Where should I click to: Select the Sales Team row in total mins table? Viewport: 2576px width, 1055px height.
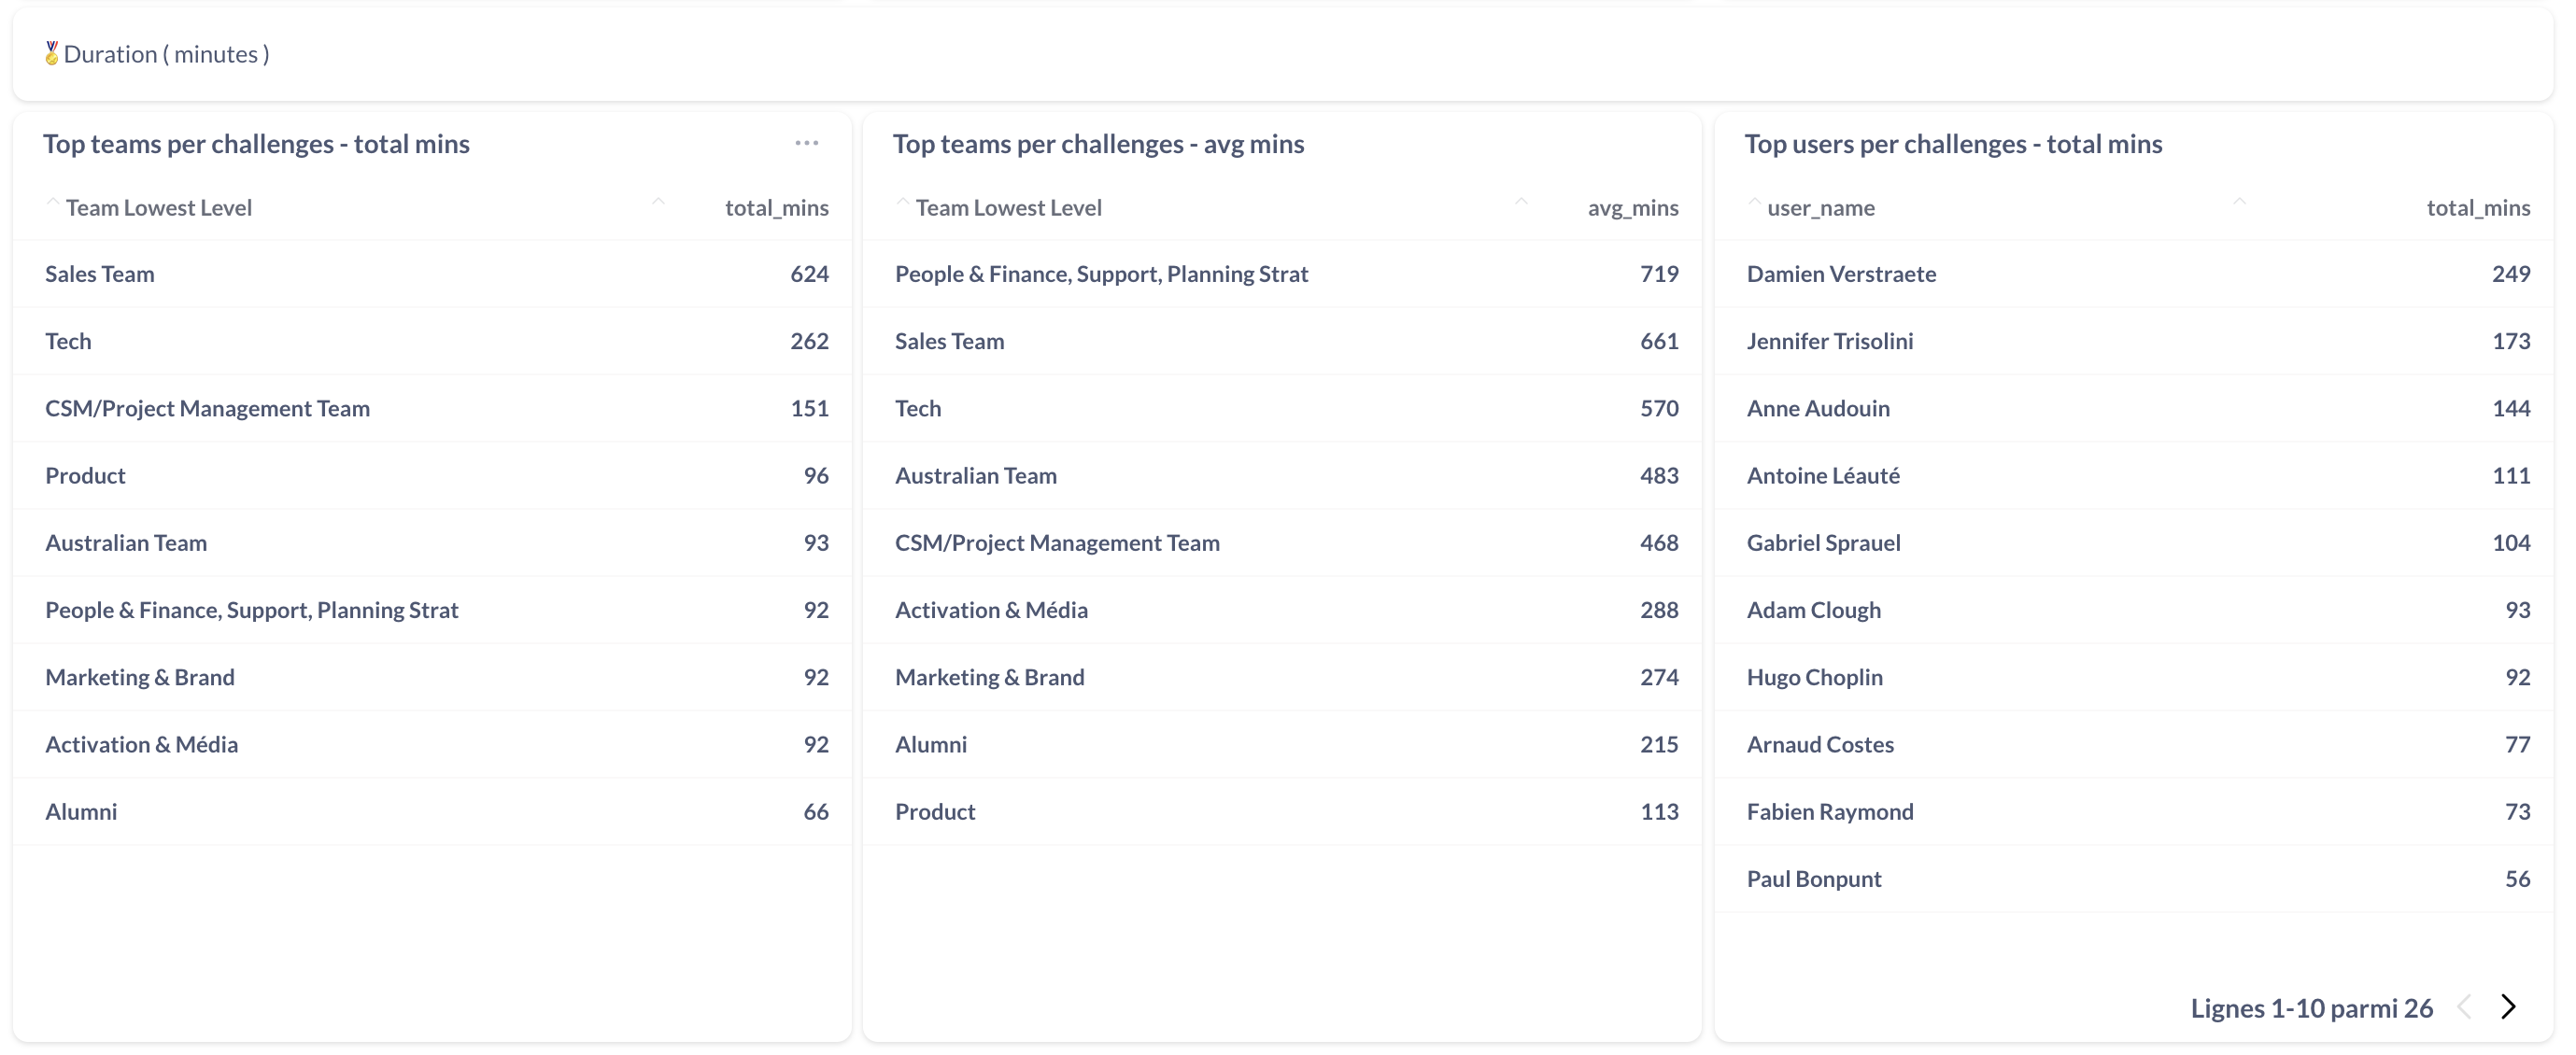click(100, 274)
